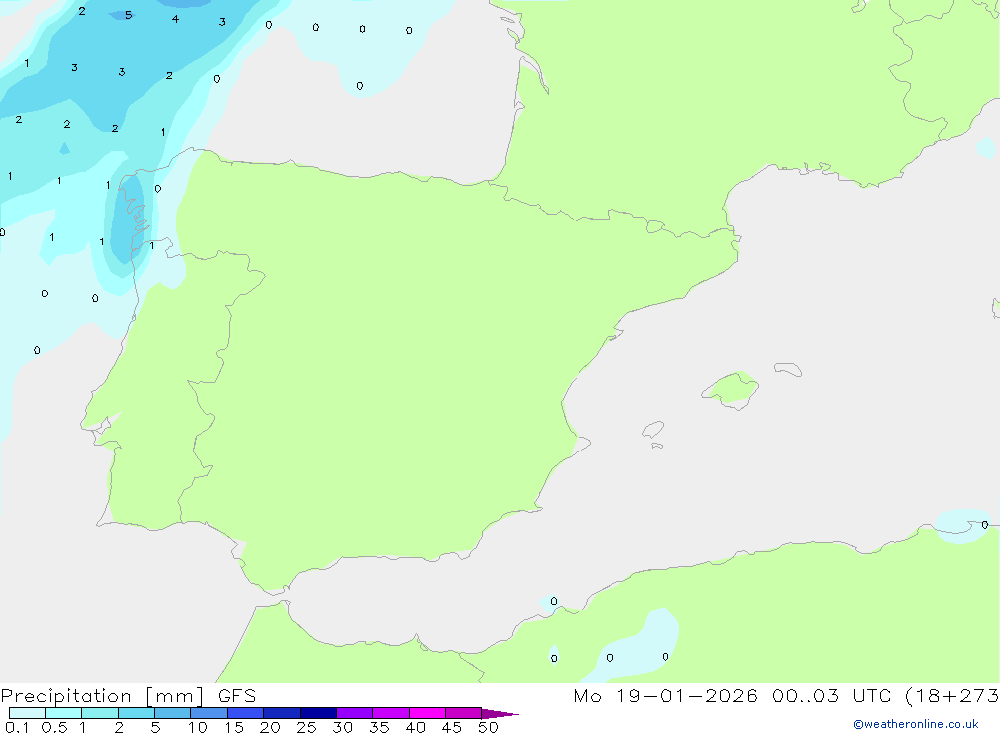Screen dimensions: 1000x733
Task: Click the Menorca island outline on the map
Action: [x=788, y=369]
